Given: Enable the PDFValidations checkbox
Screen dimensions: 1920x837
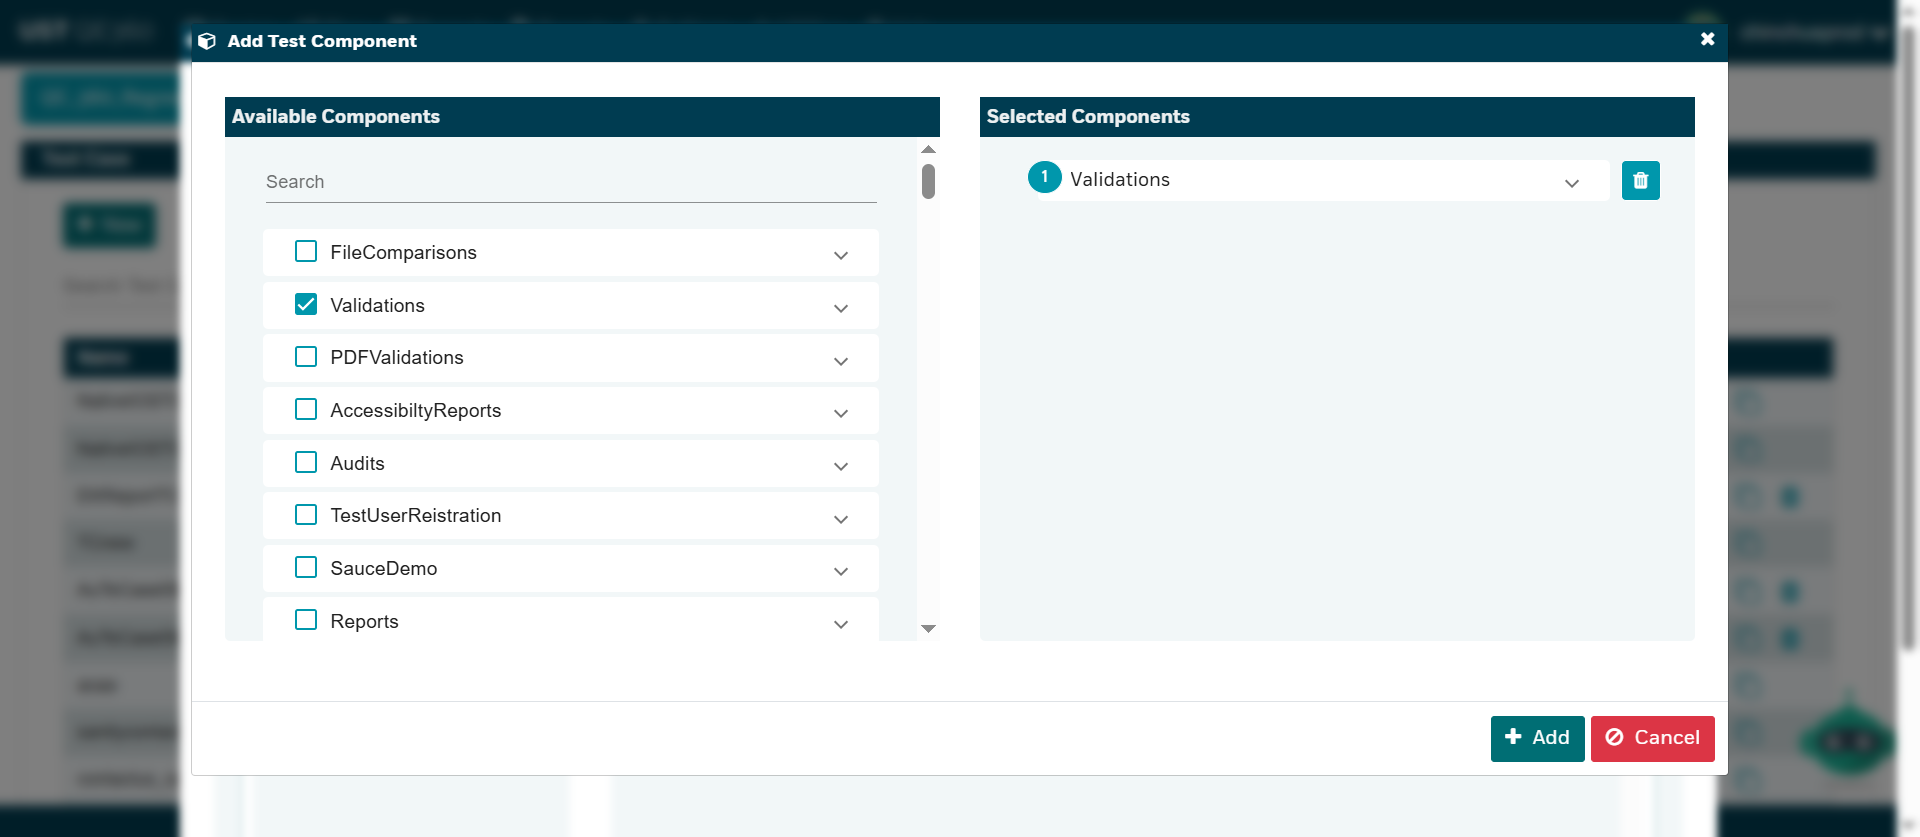Looking at the screenshot, I should pos(306,357).
